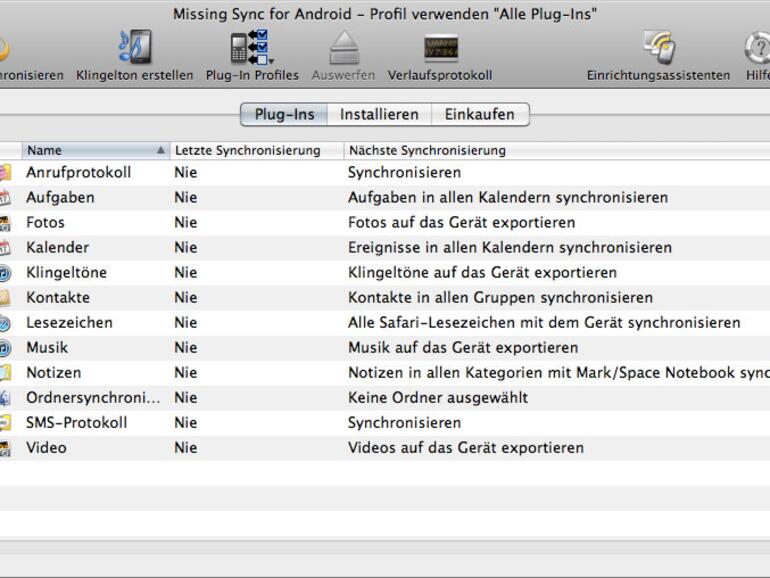Open the Plug-In Profiles toolbar icon
770x578 pixels.
(252, 47)
